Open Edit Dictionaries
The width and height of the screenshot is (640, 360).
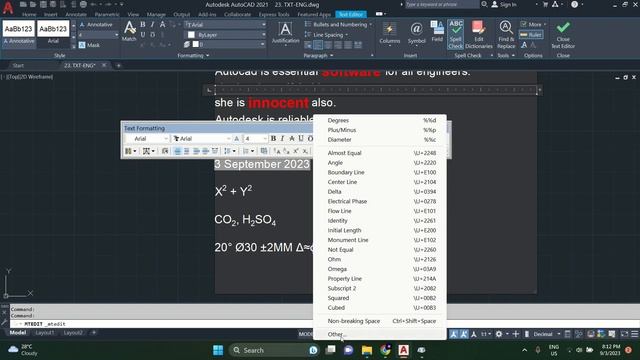pyautogui.click(x=478, y=34)
